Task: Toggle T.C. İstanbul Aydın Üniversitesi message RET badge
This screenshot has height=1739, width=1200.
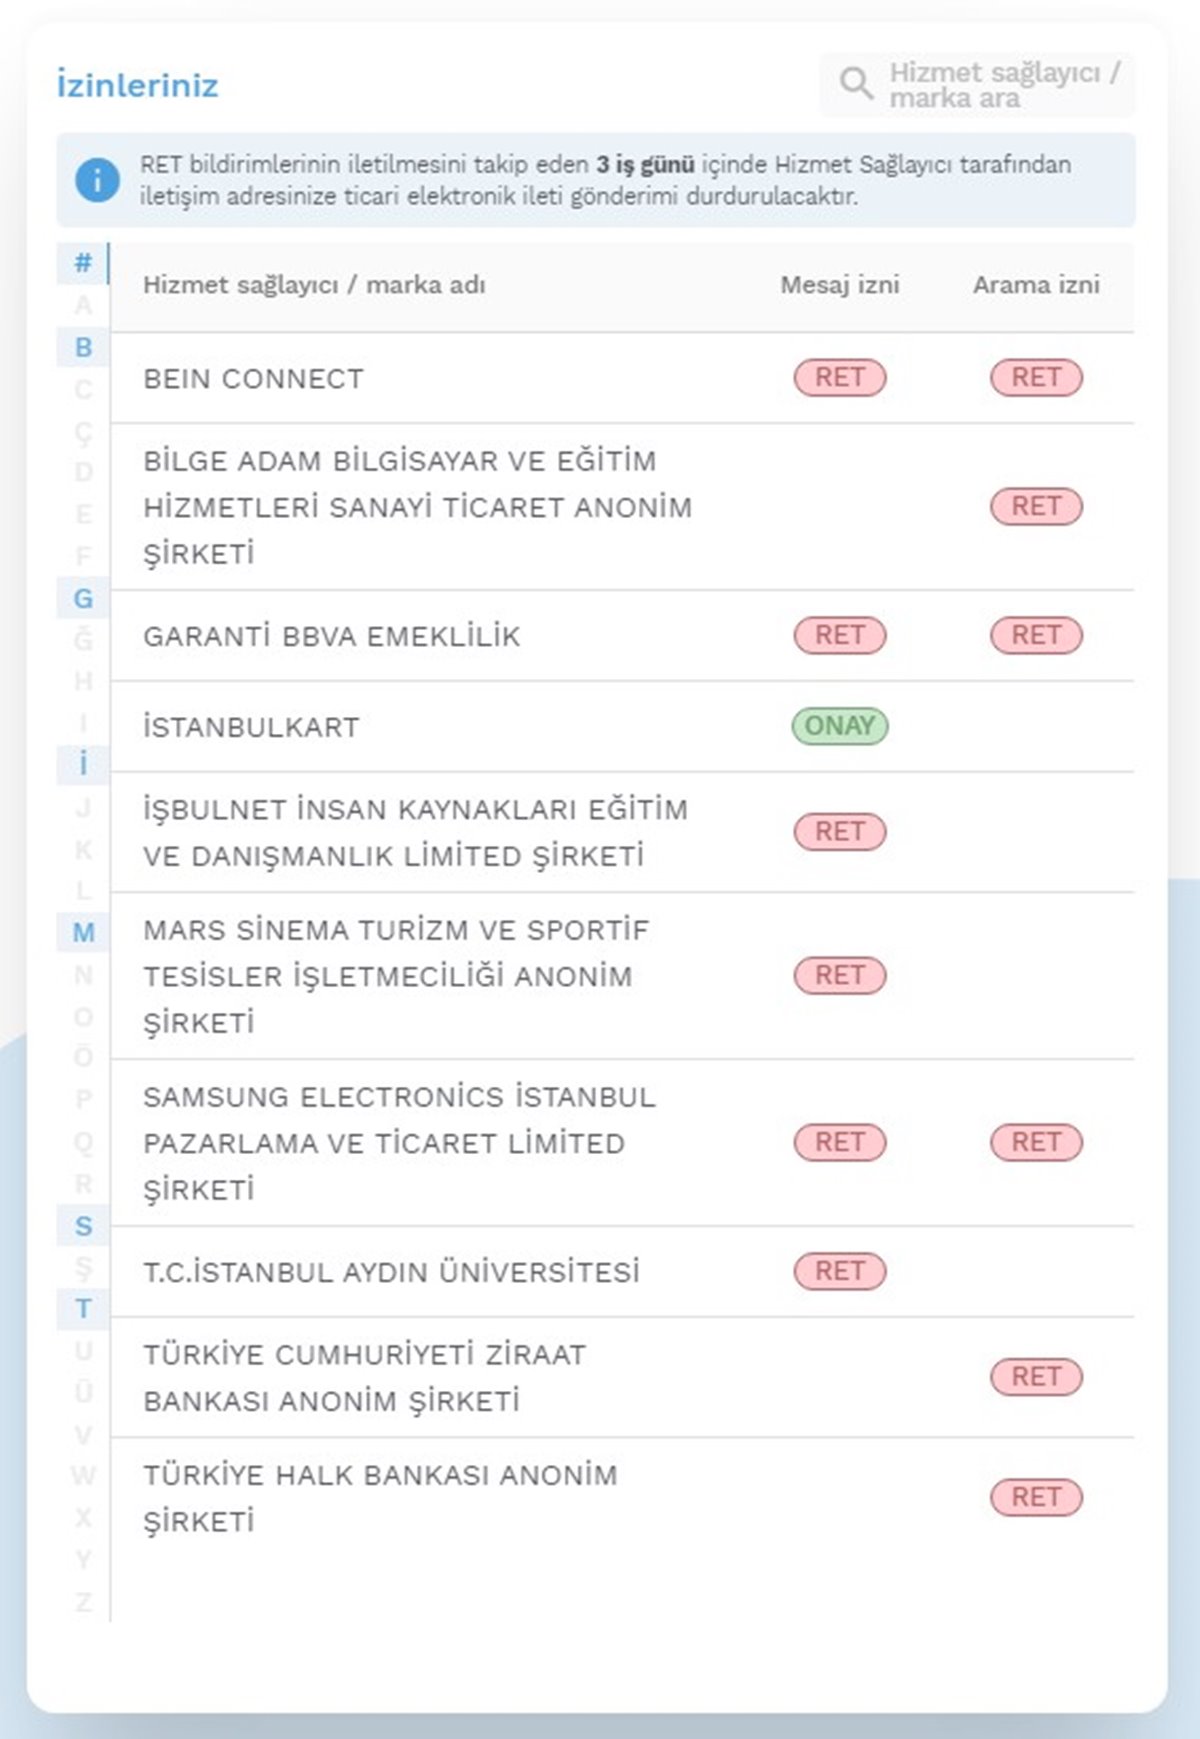Action: [840, 1271]
